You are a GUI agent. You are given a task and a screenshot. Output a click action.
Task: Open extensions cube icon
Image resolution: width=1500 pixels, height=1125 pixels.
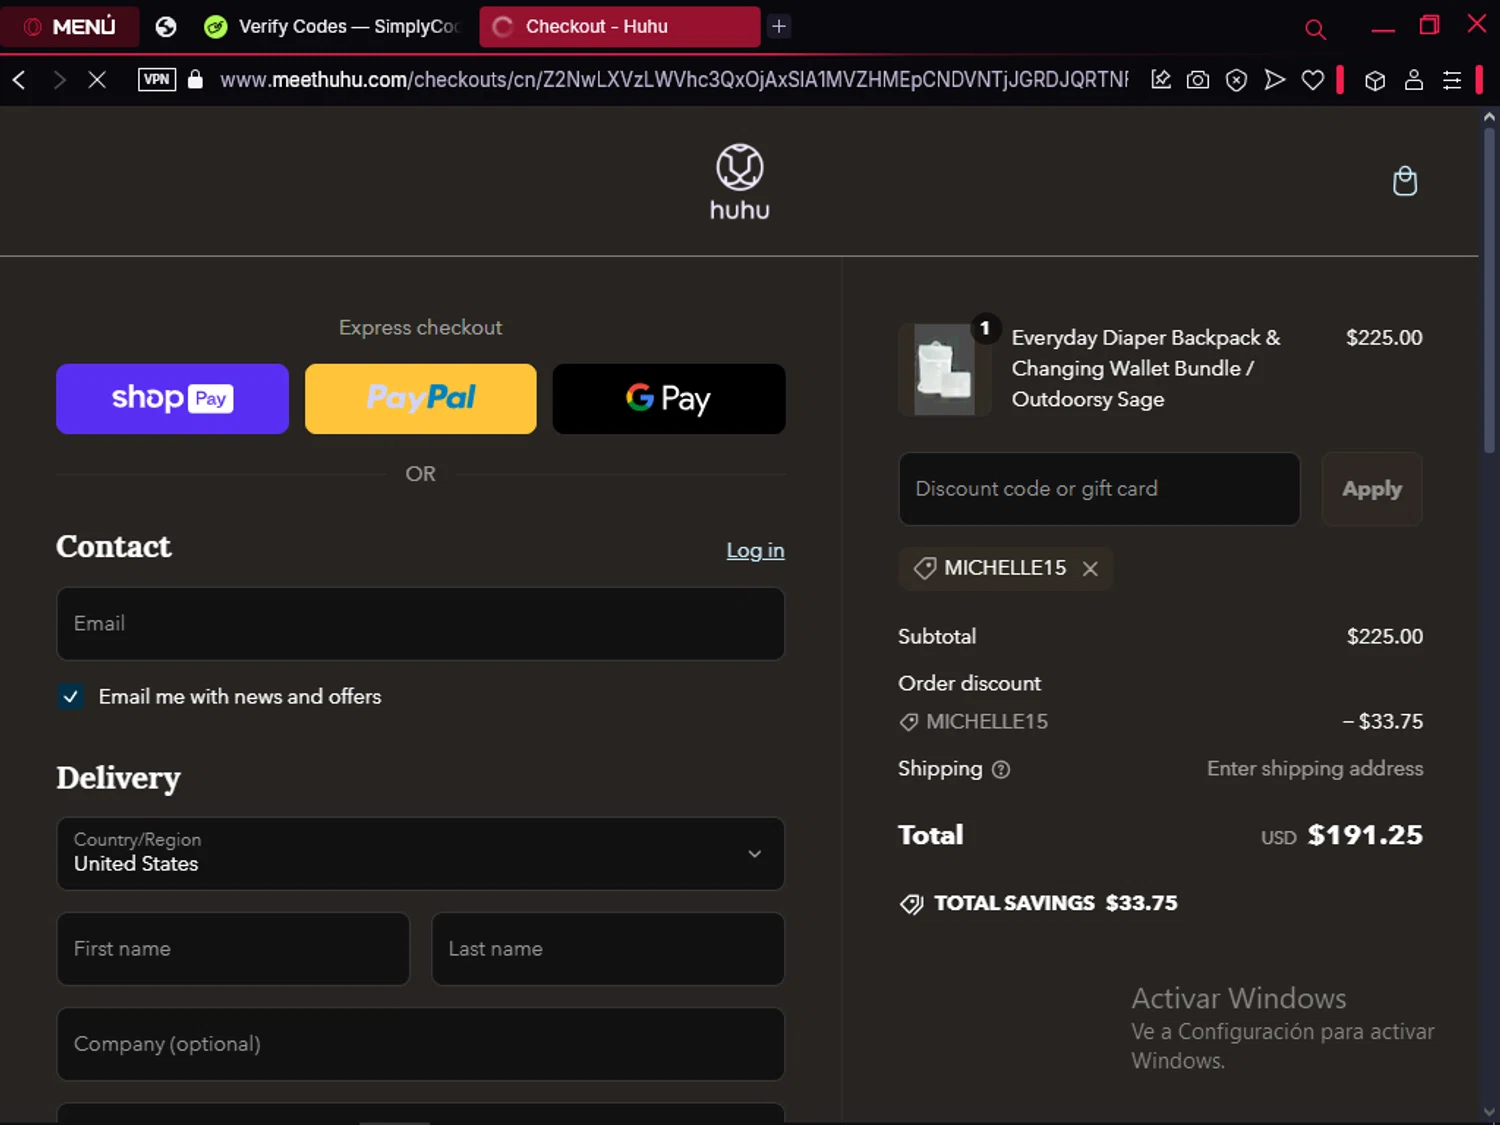pyautogui.click(x=1375, y=80)
